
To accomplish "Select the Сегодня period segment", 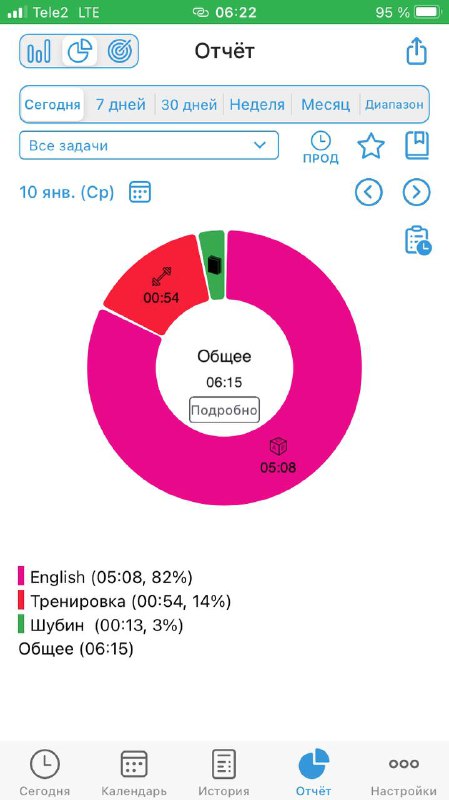I will click(x=52, y=105).
